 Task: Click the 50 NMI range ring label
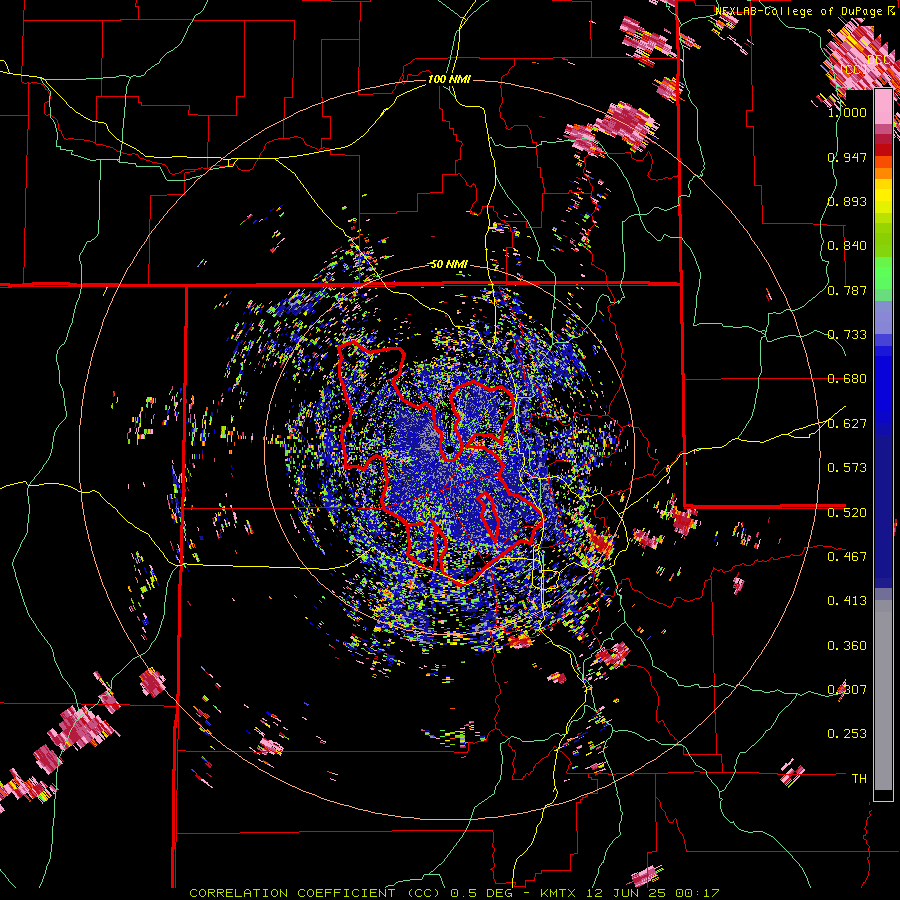click(x=449, y=265)
